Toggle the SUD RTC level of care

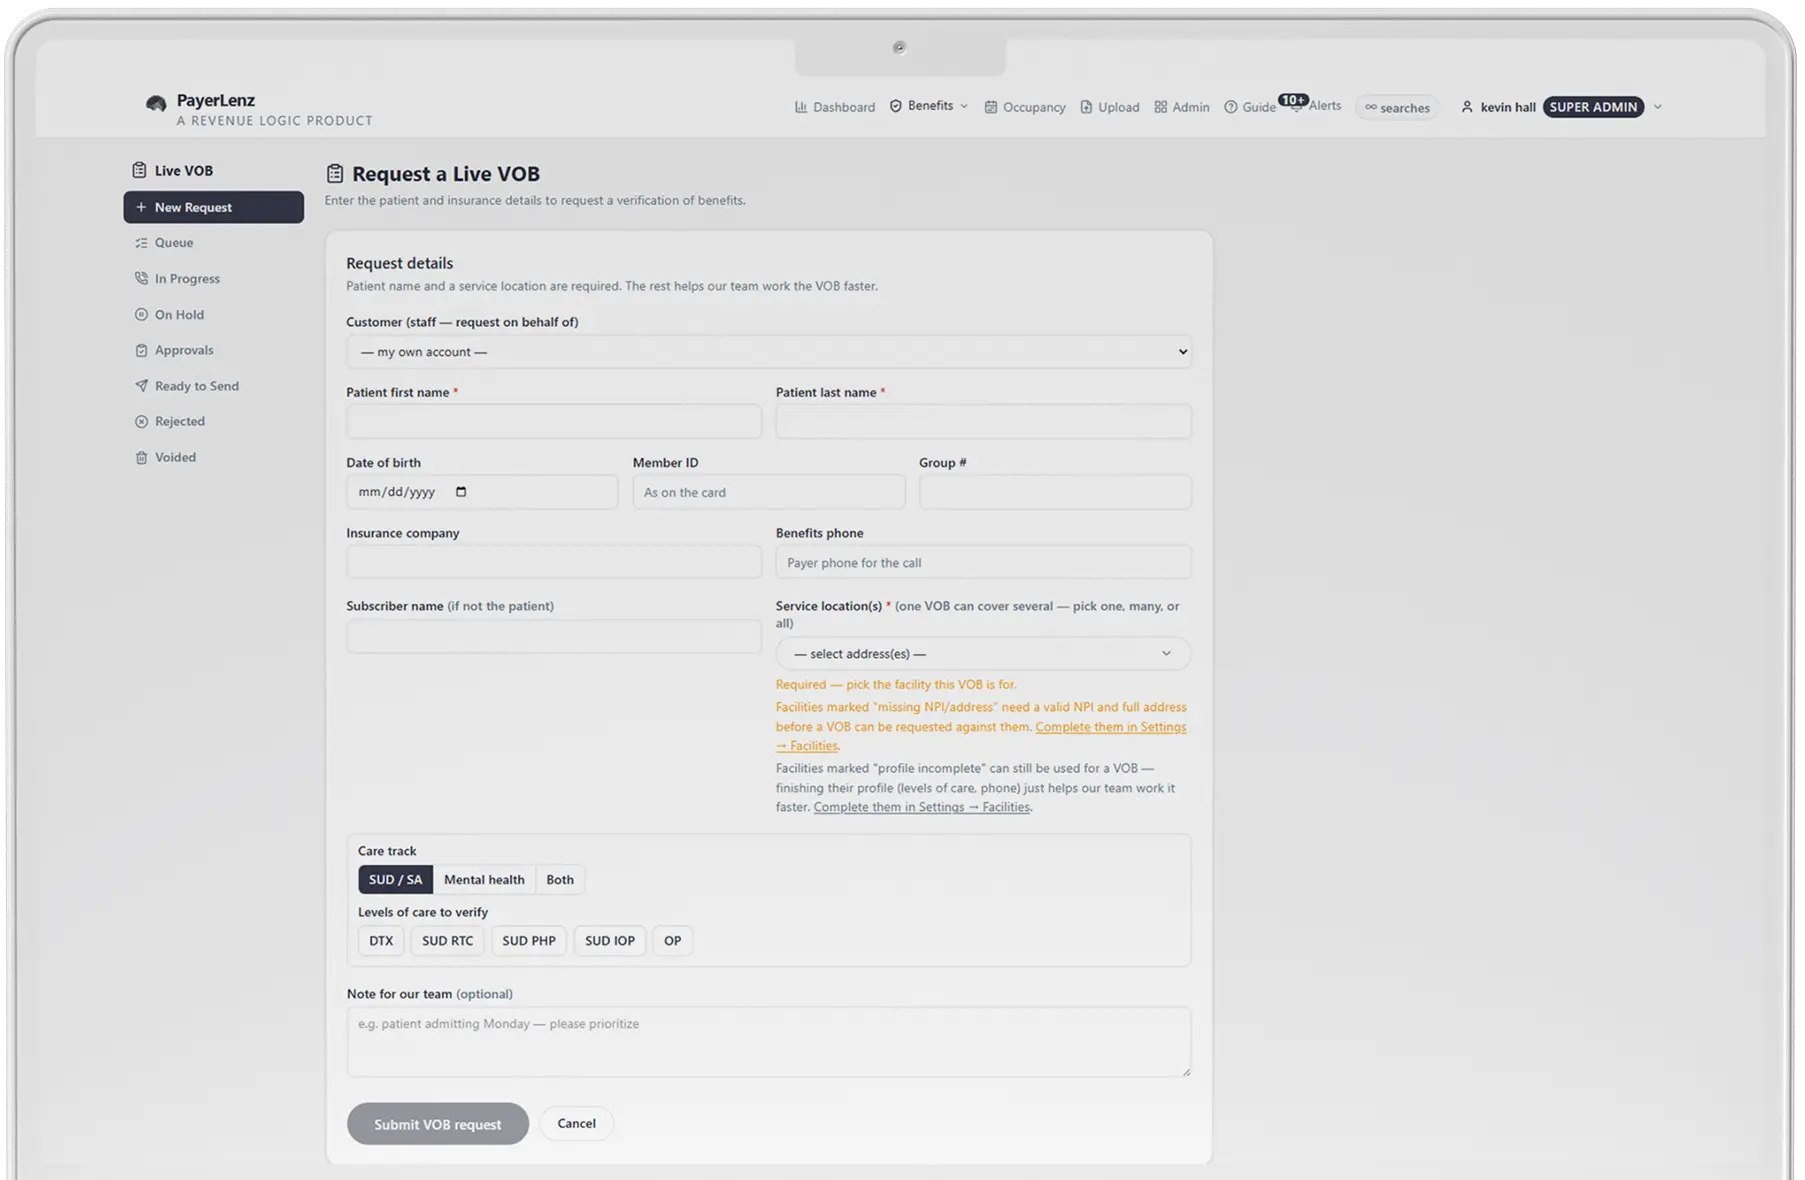tap(447, 941)
